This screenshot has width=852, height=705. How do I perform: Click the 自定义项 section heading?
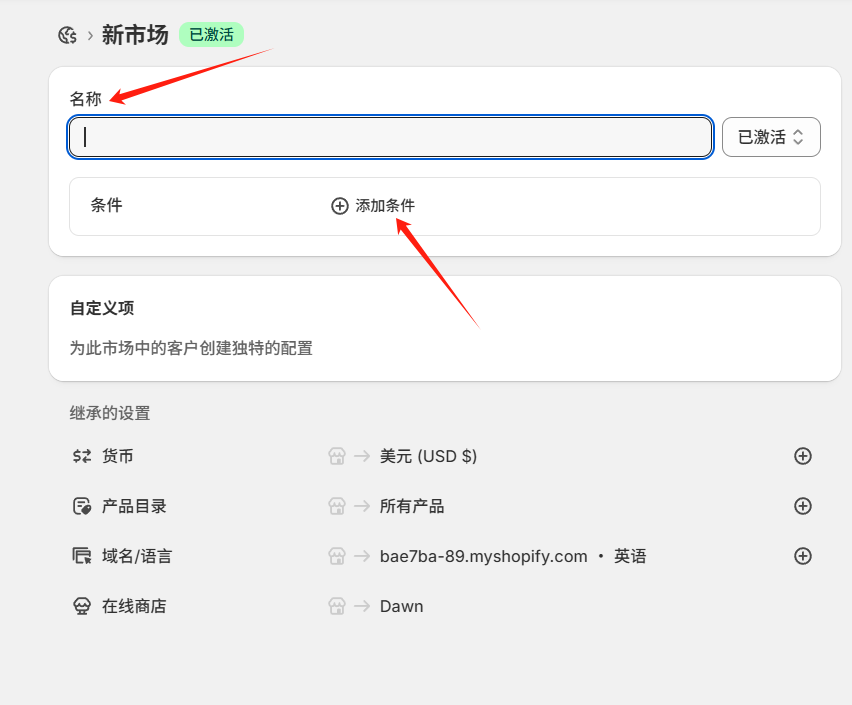[x=94, y=308]
